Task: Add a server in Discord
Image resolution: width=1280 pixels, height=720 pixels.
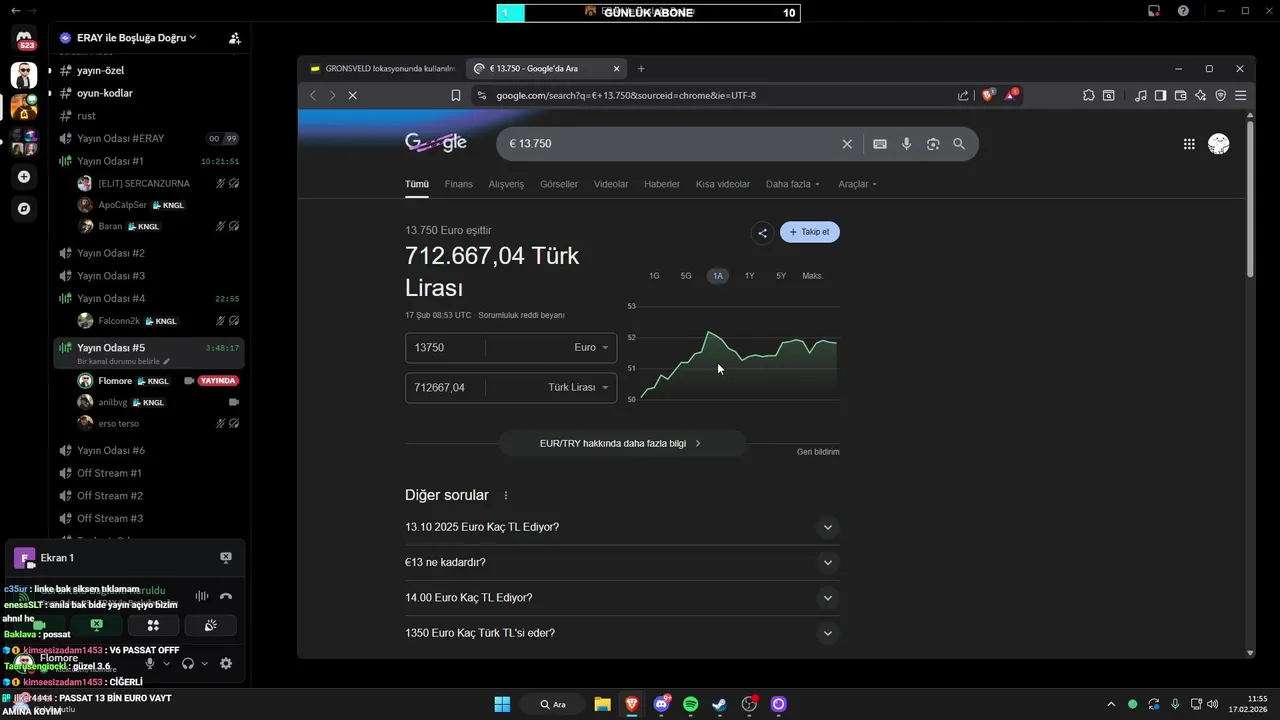Action: pyautogui.click(x=24, y=177)
